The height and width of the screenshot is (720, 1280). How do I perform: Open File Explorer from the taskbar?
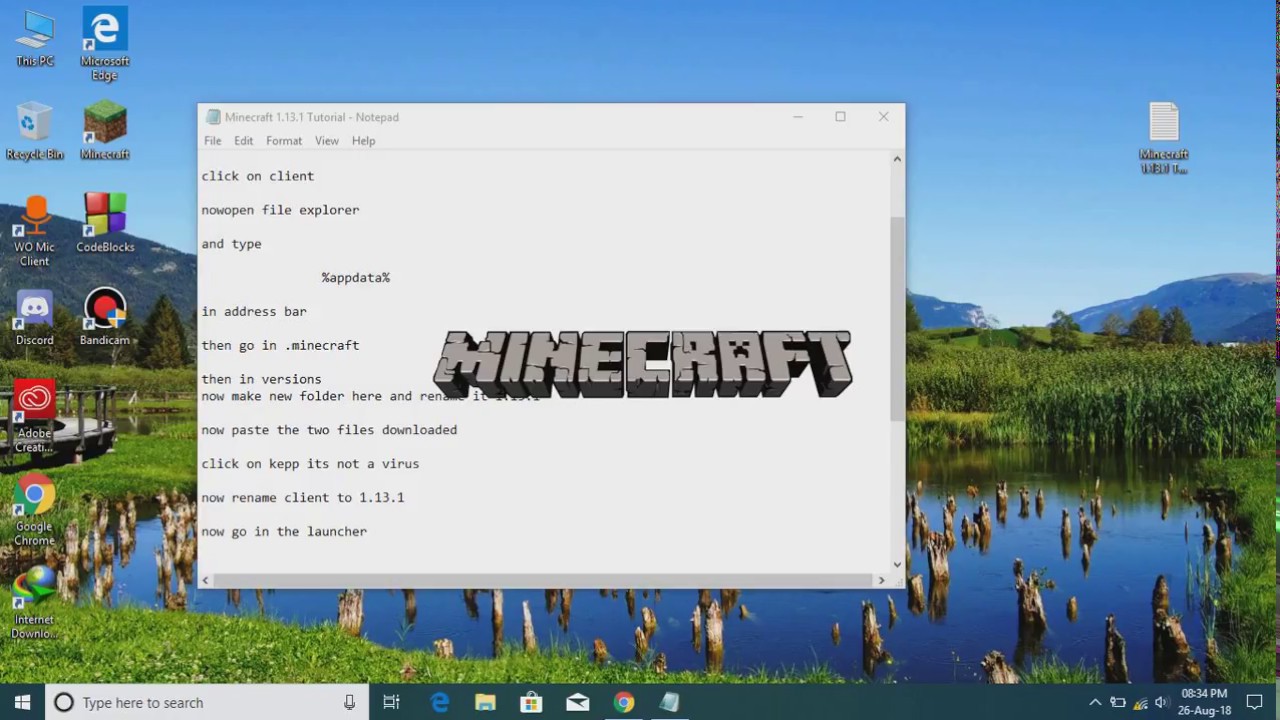coord(485,702)
